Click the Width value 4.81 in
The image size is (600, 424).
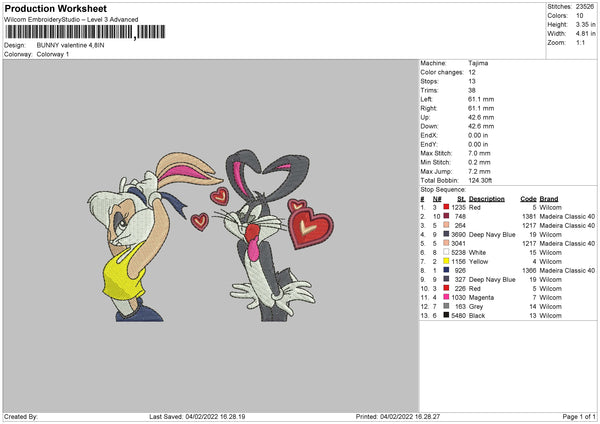point(585,34)
